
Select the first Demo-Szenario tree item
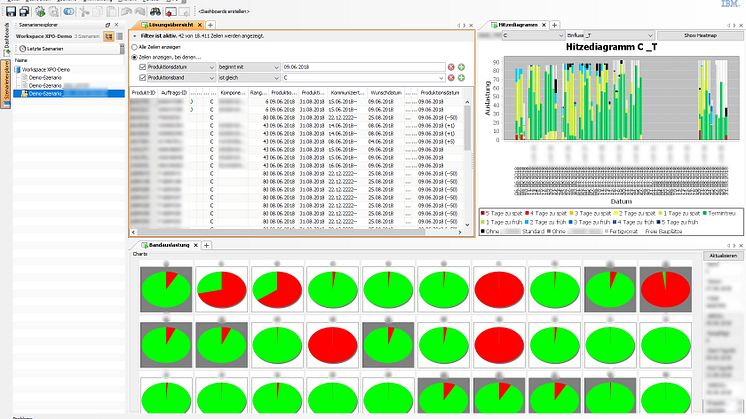click(x=45, y=78)
